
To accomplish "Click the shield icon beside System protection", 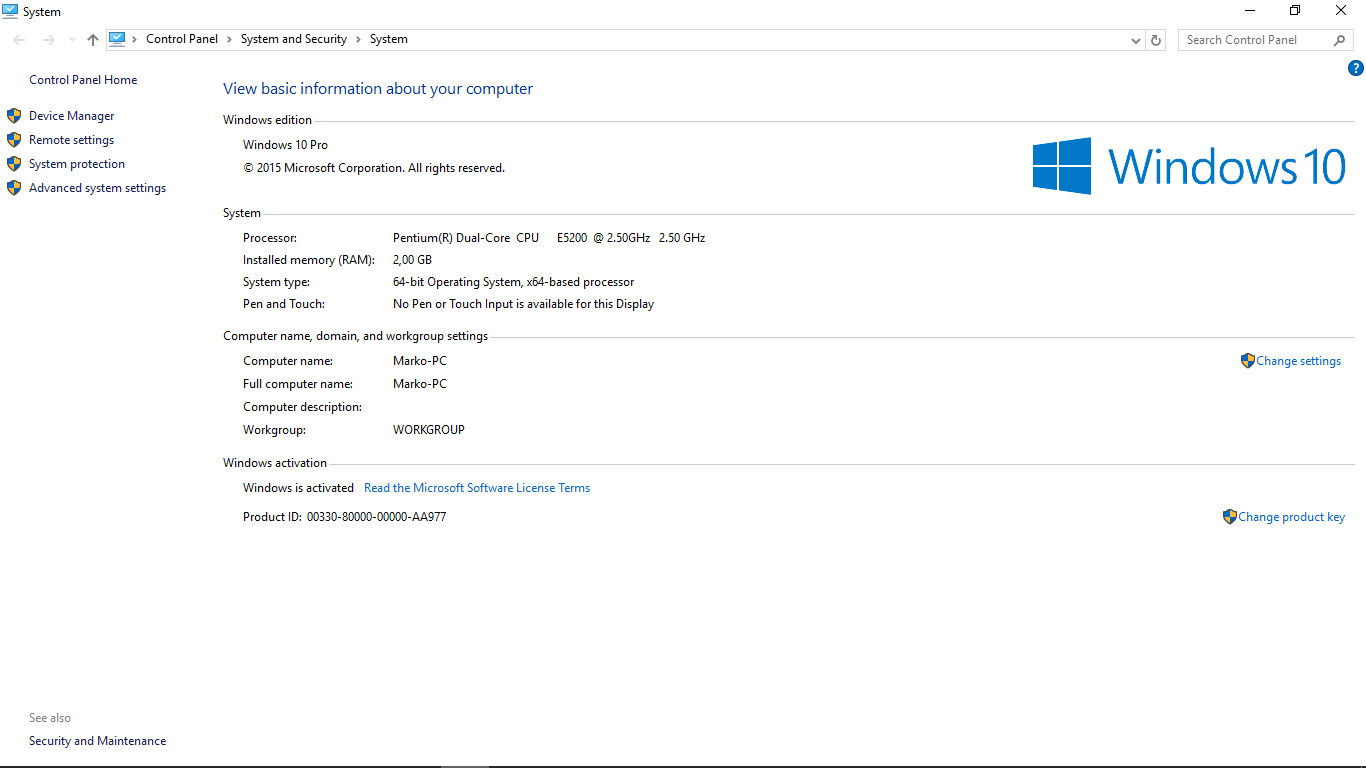I will tap(14, 164).
